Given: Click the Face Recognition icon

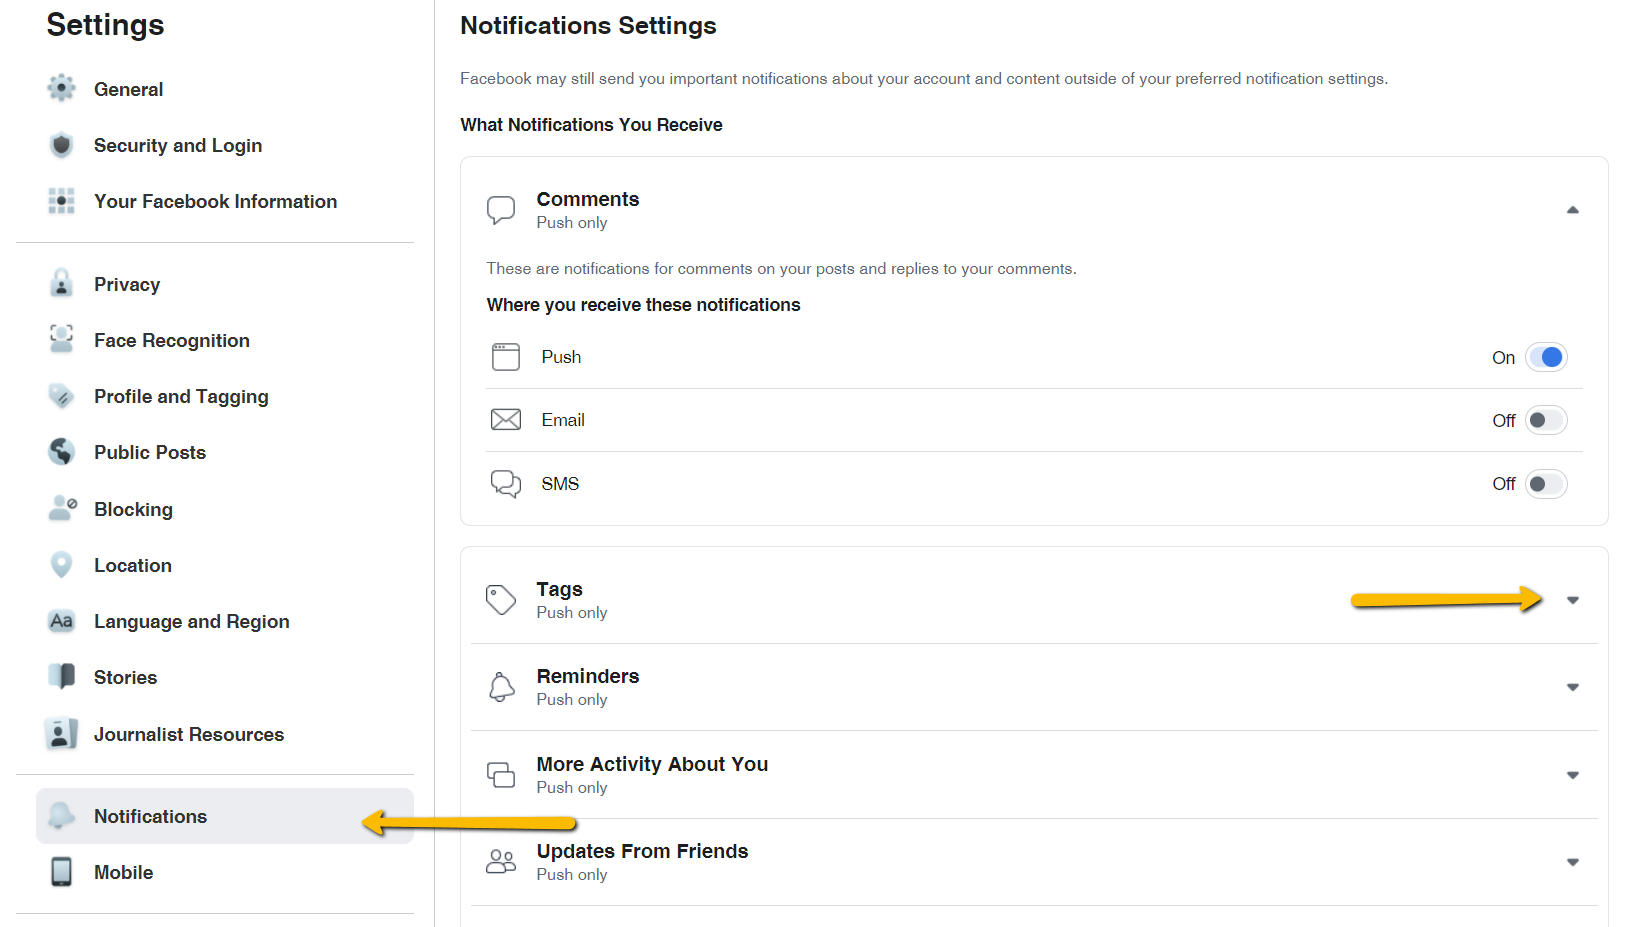Looking at the screenshot, I should click(x=61, y=340).
